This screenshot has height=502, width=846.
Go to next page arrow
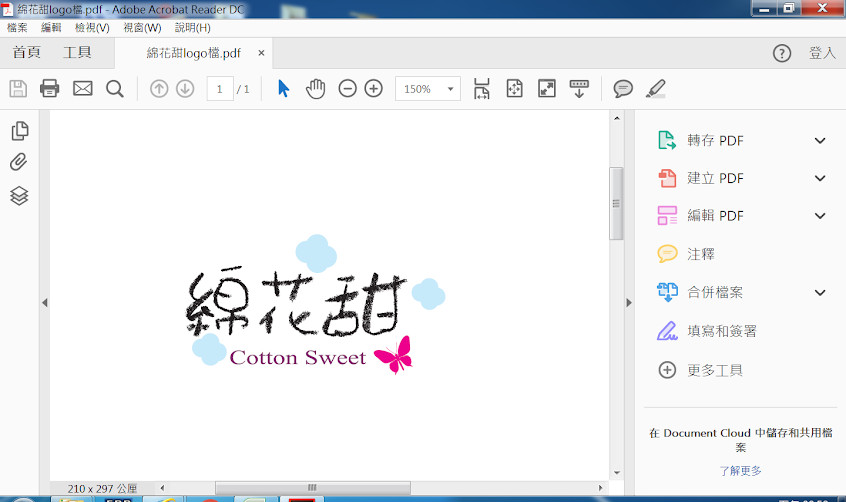(x=185, y=89)
